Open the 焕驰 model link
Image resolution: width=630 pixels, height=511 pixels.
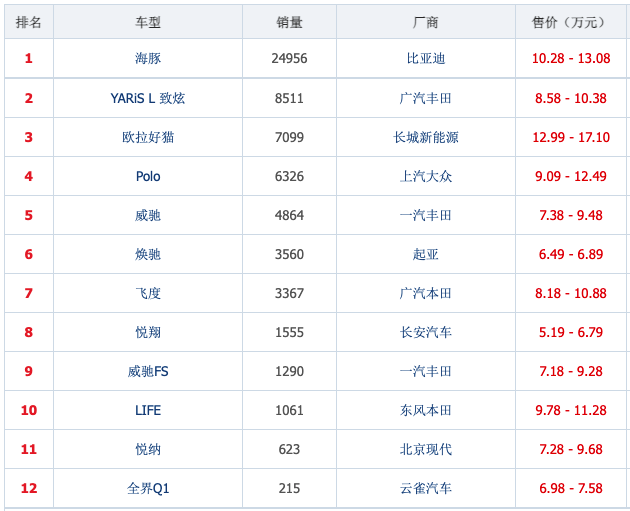pos(148,254)
